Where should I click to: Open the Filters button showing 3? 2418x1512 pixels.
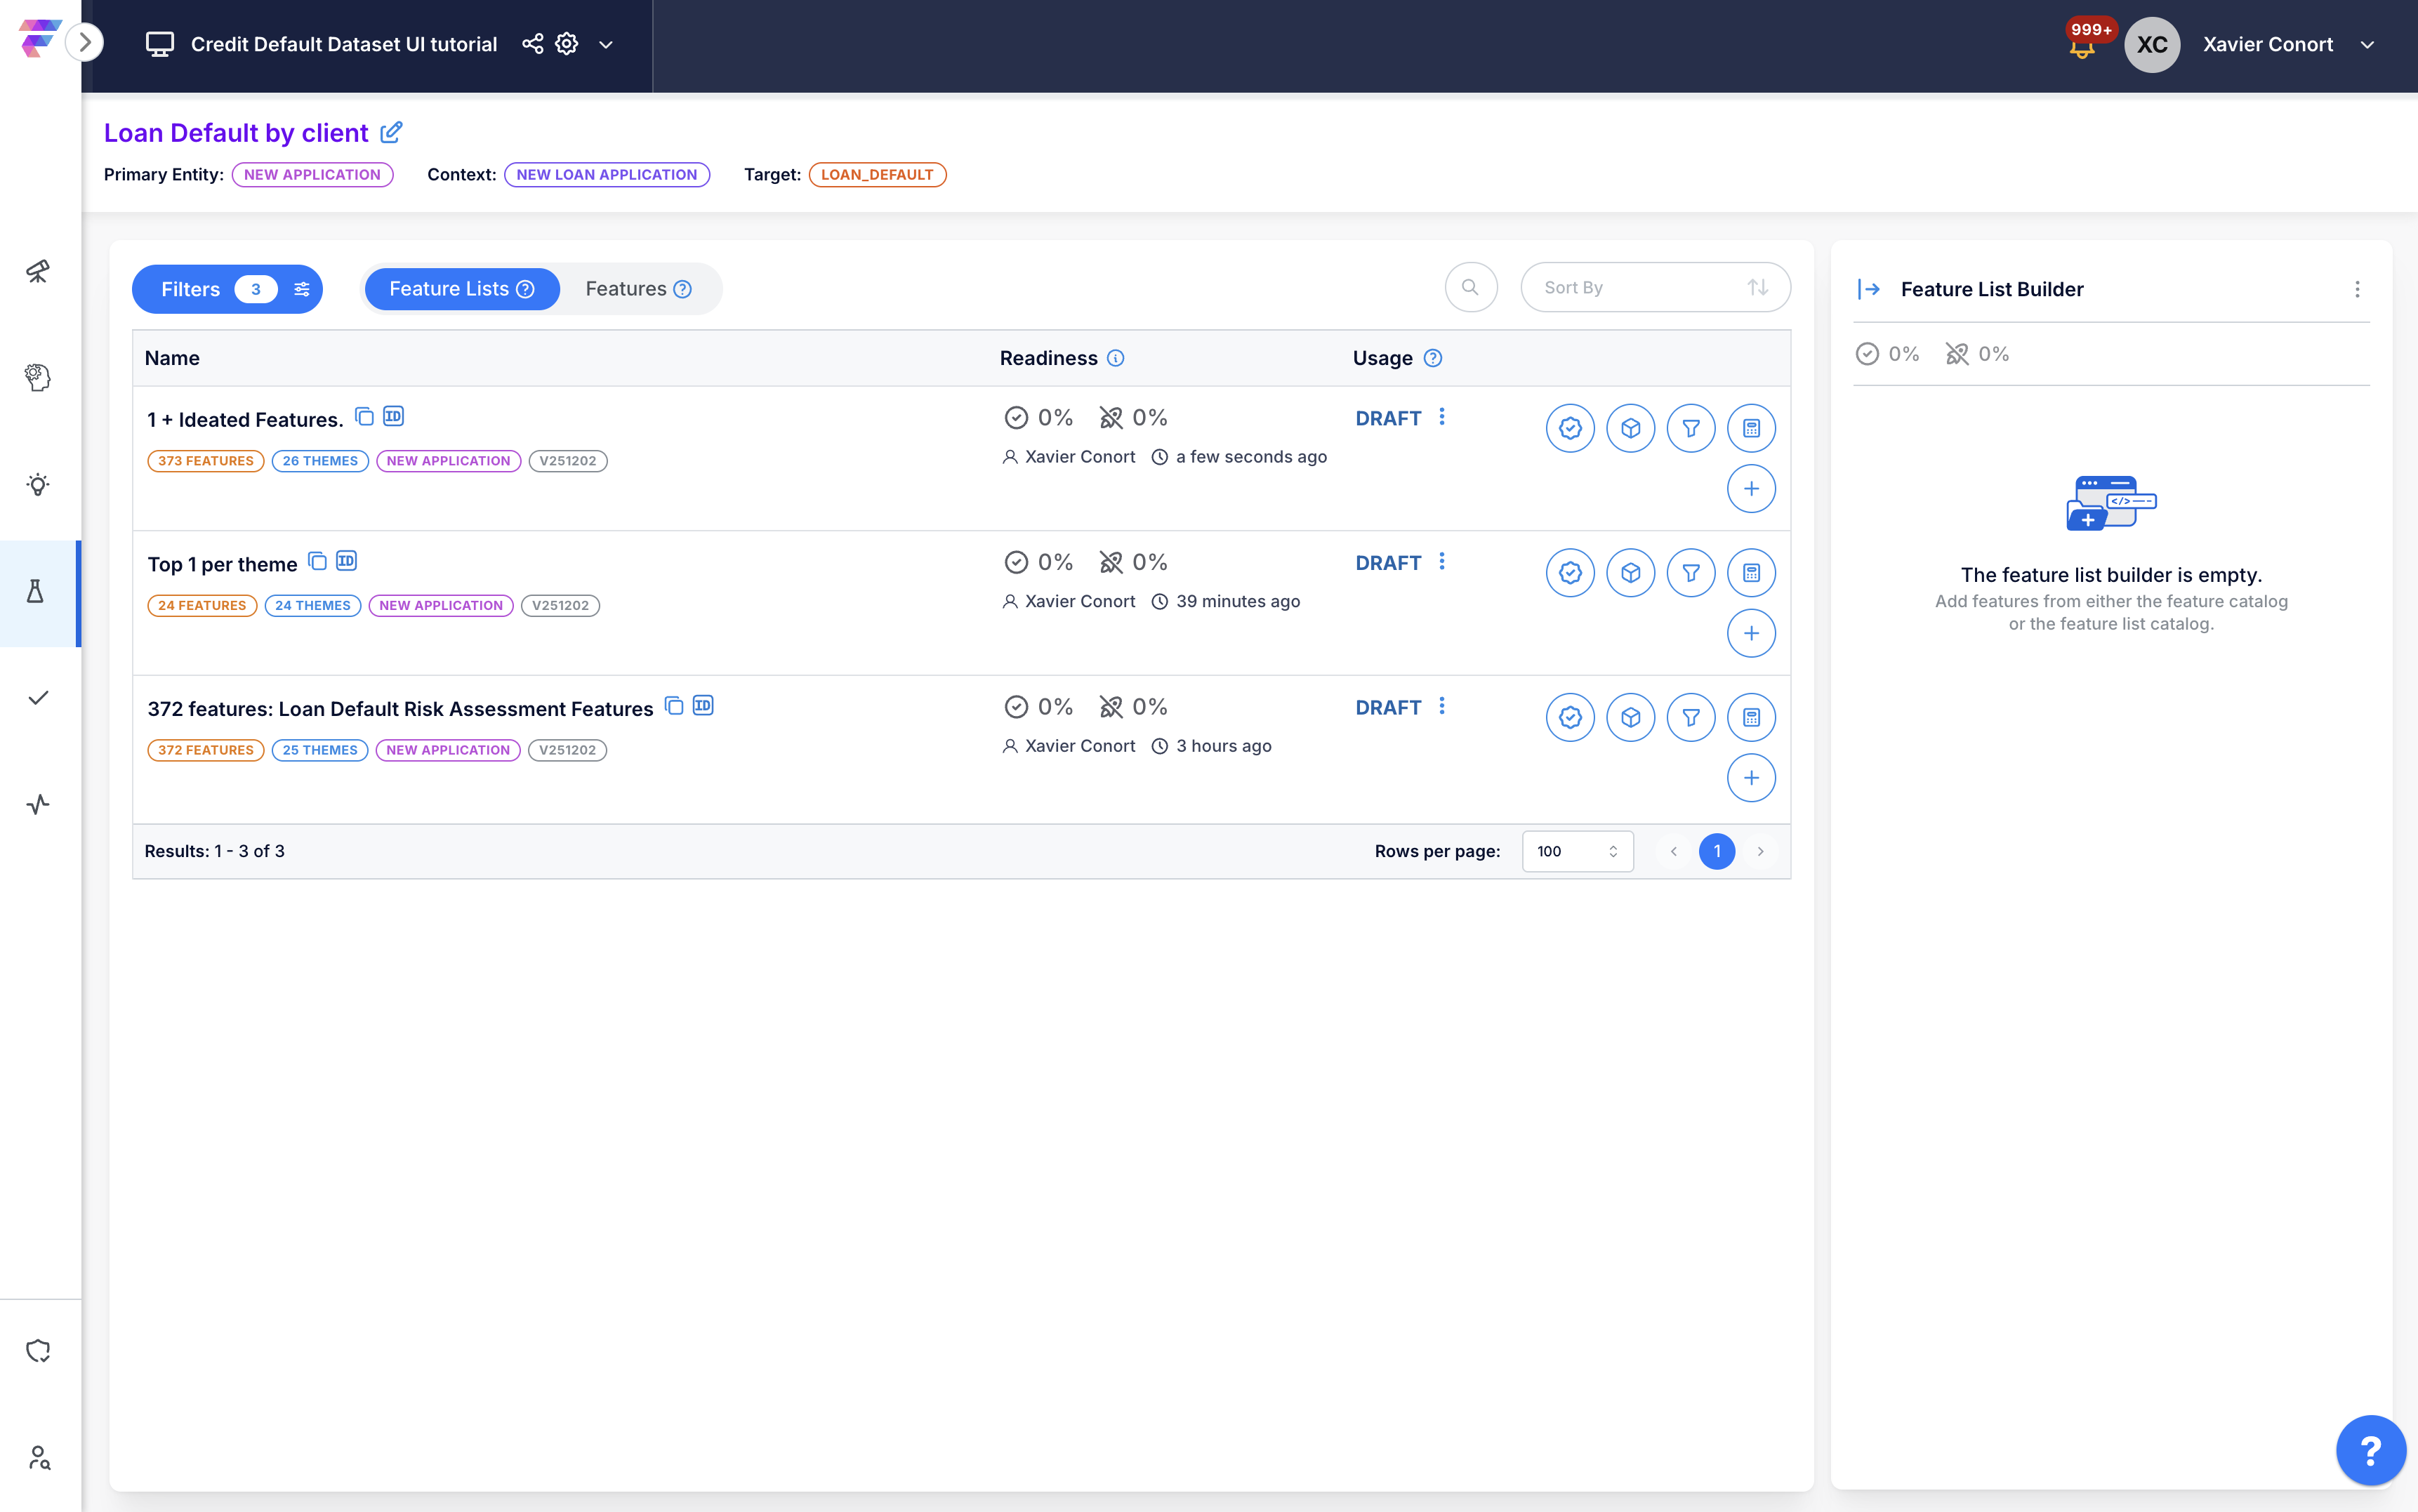click(227, 289)
